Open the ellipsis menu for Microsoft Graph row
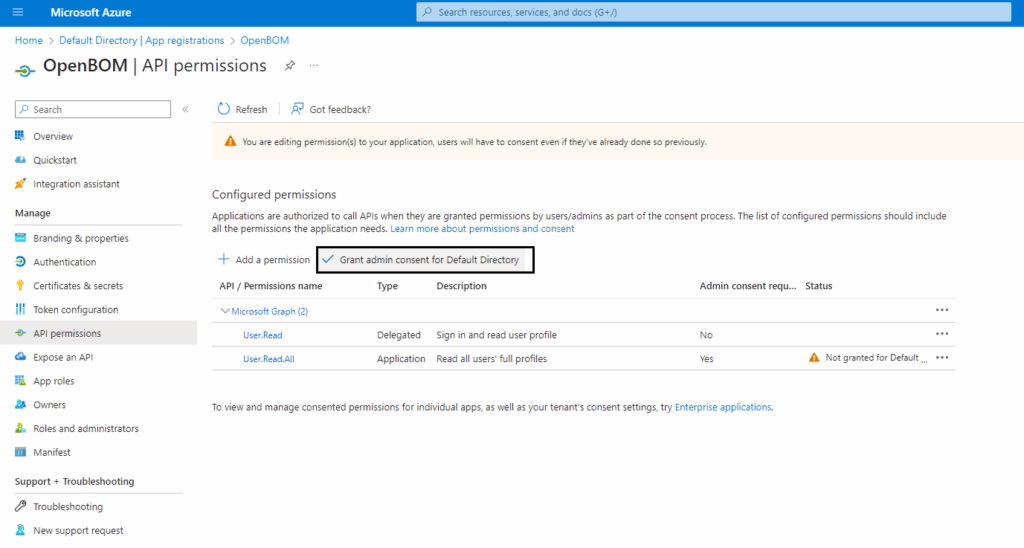Screen dimensions: 1024x548 point(942,310)
